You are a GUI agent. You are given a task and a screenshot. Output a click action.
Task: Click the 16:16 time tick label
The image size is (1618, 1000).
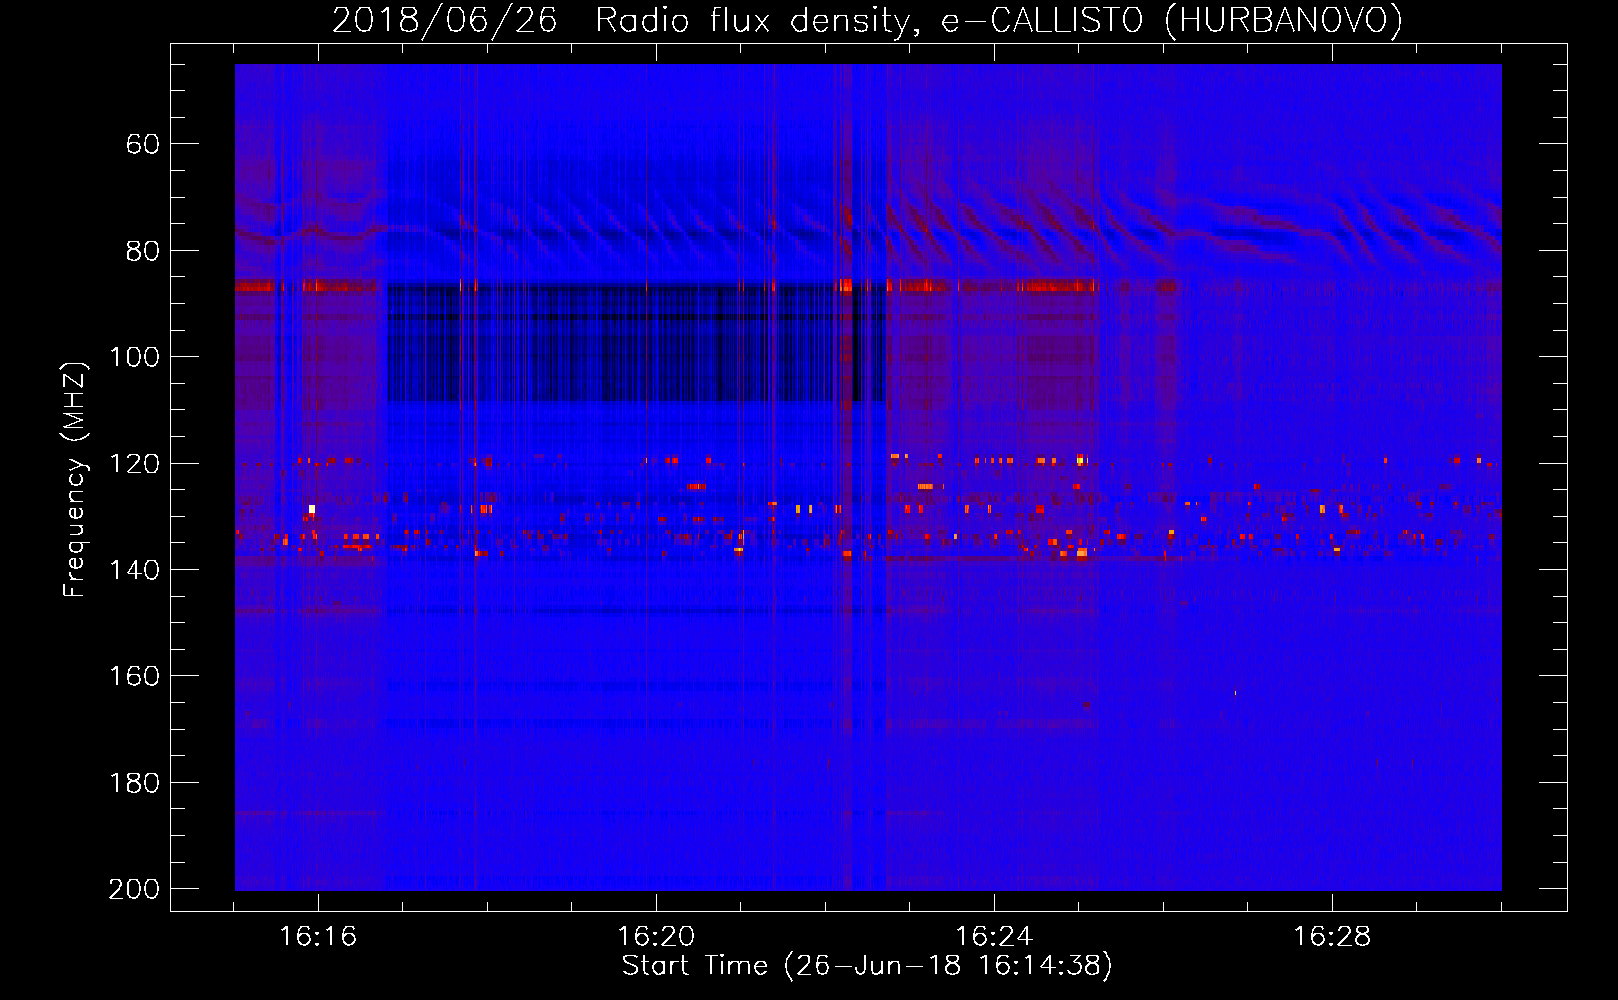click(x=318, y=936)
